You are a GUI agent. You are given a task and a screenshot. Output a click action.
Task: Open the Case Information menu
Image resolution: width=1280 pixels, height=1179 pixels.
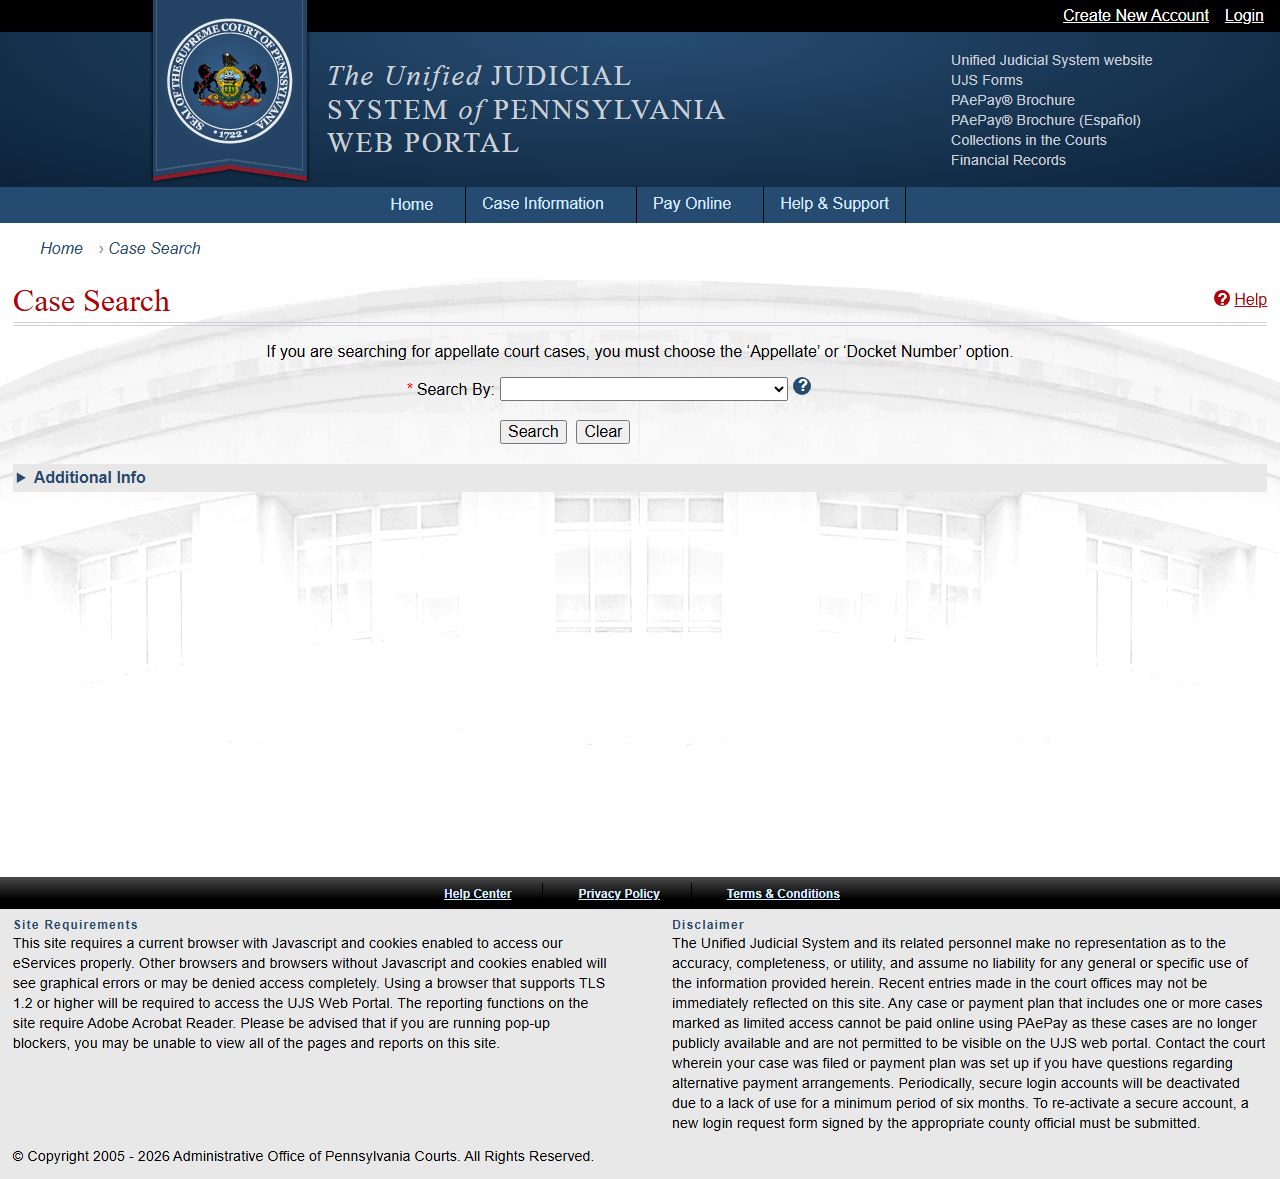(x=543, y=204)
